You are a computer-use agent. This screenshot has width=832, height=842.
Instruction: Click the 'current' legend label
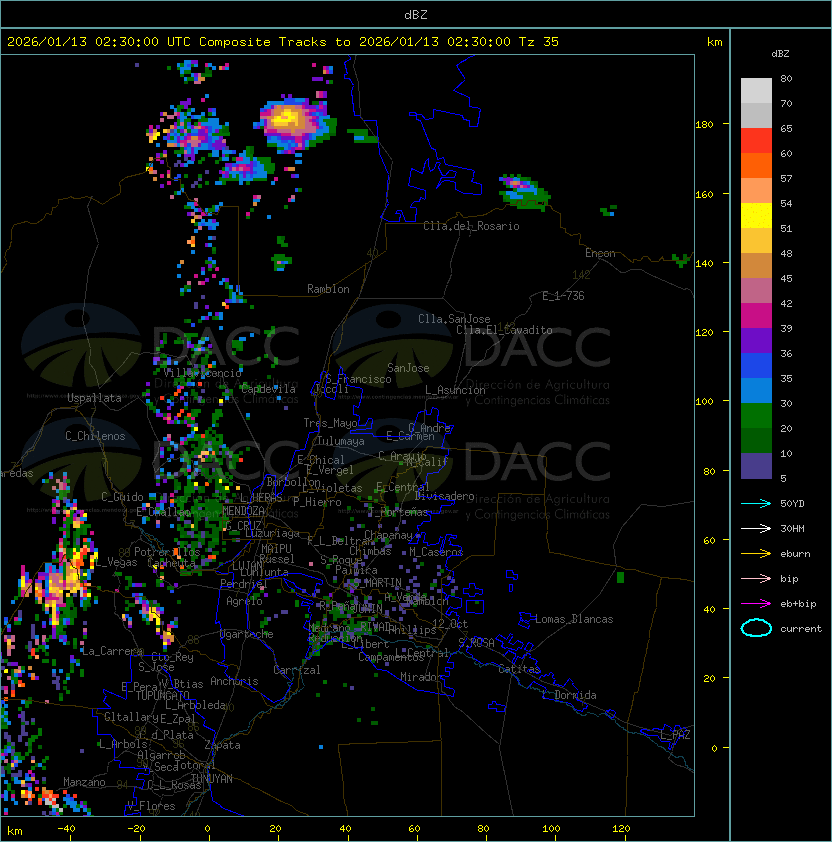click(801, 628)
